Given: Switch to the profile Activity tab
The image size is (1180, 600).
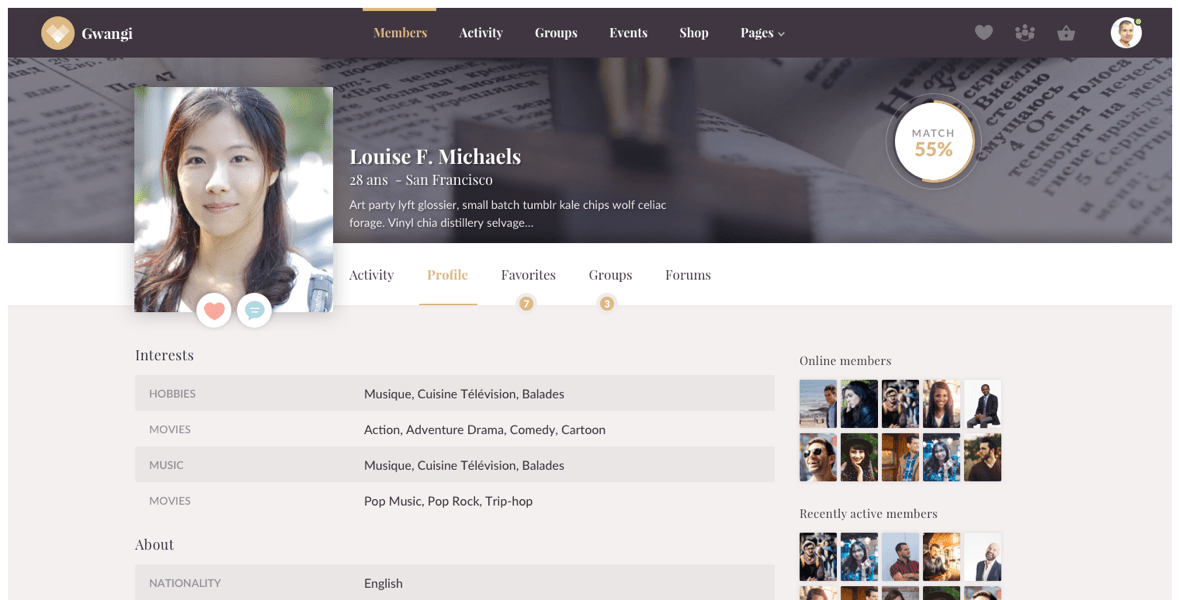Looking at the screenshot, I should [371, 275].
